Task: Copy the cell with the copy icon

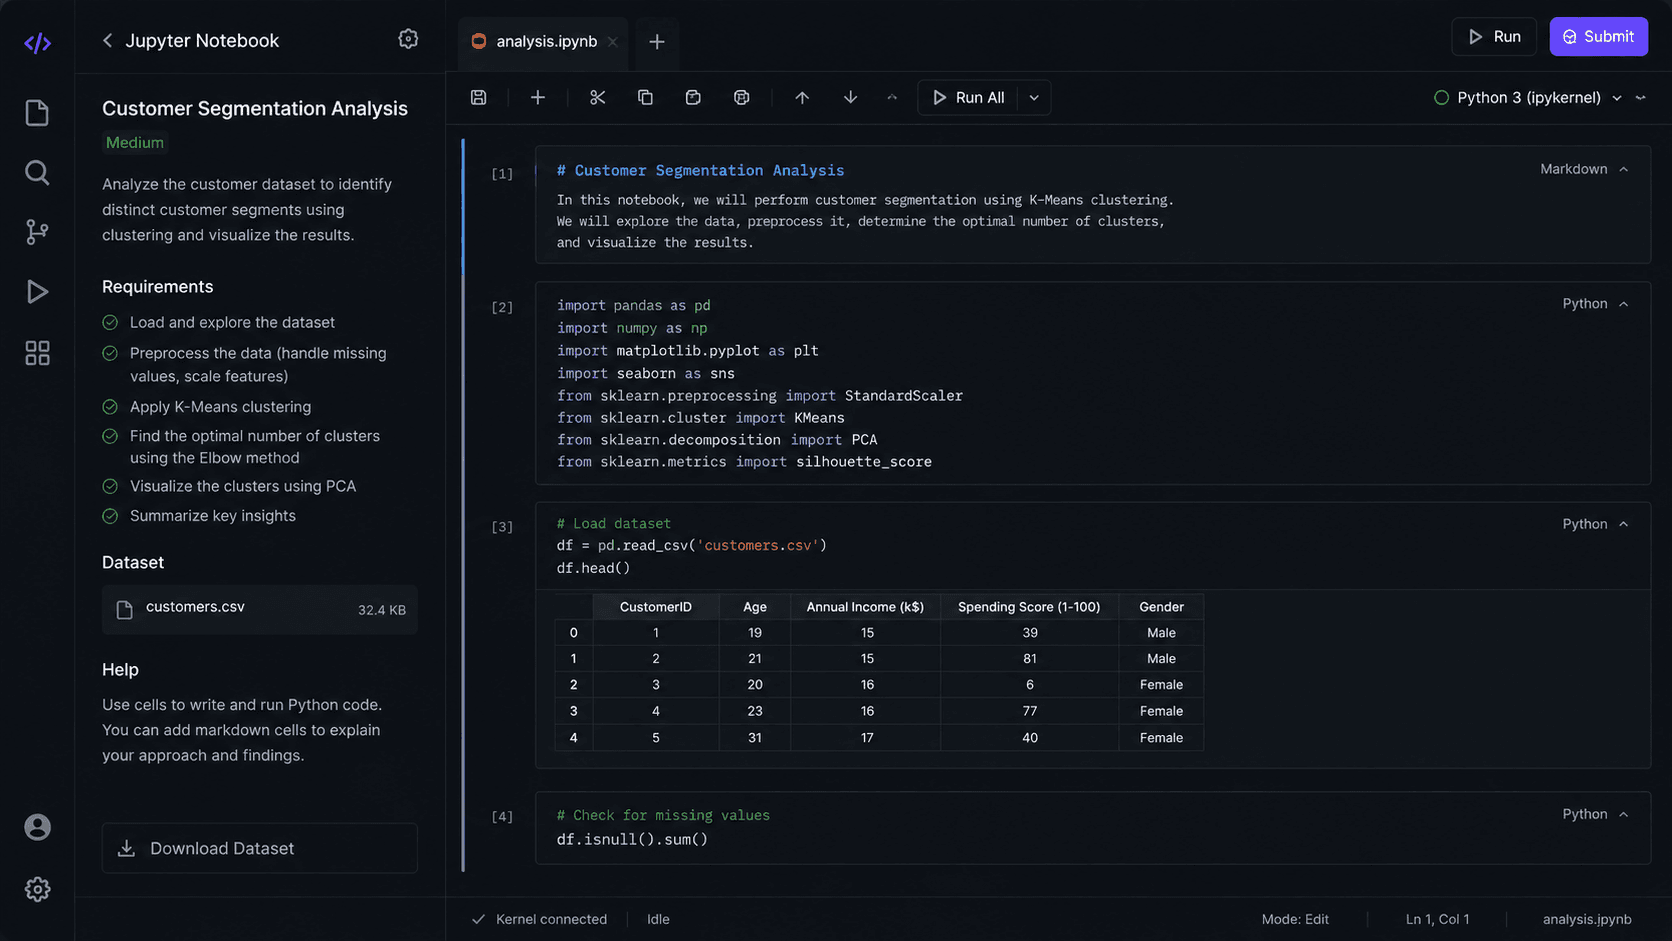Action: pos(645,97)
